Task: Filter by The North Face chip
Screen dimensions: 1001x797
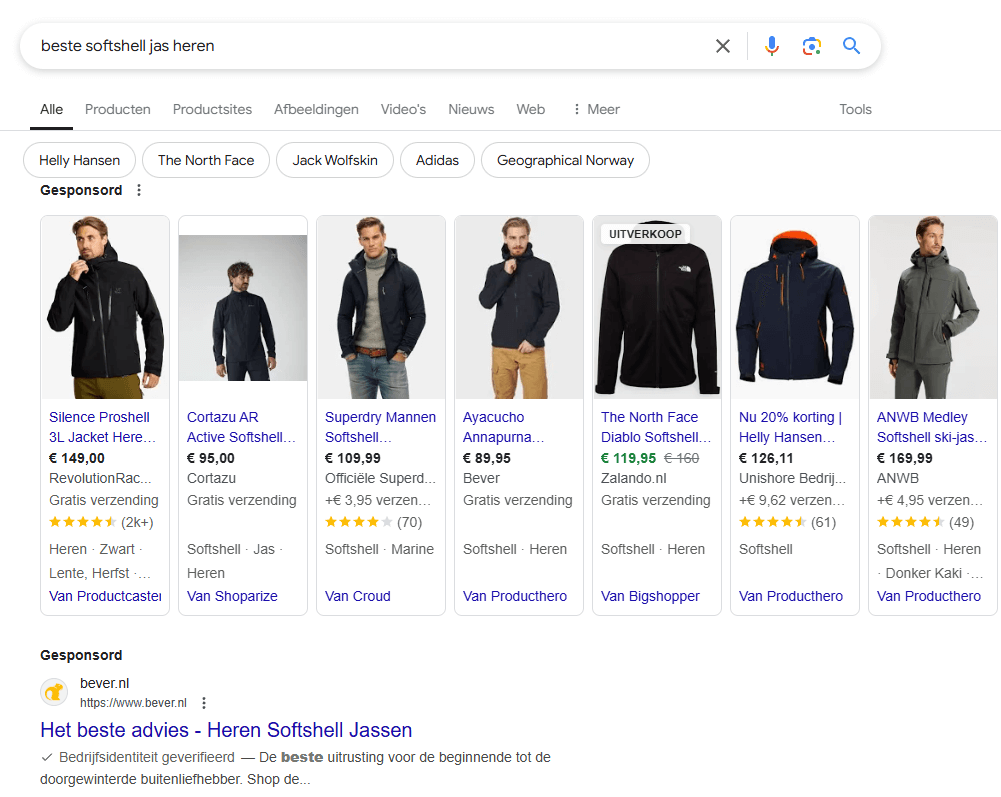Action: click(x=206, y=160)
